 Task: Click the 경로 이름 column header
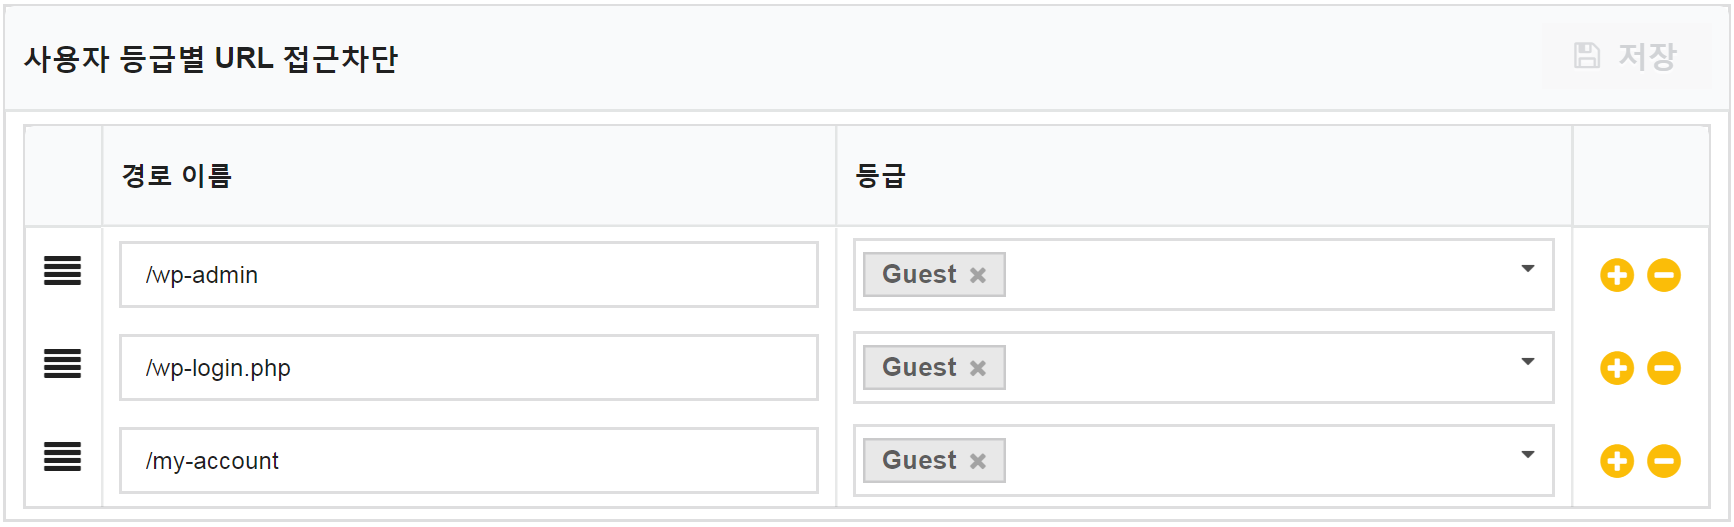tap(177, 176)
